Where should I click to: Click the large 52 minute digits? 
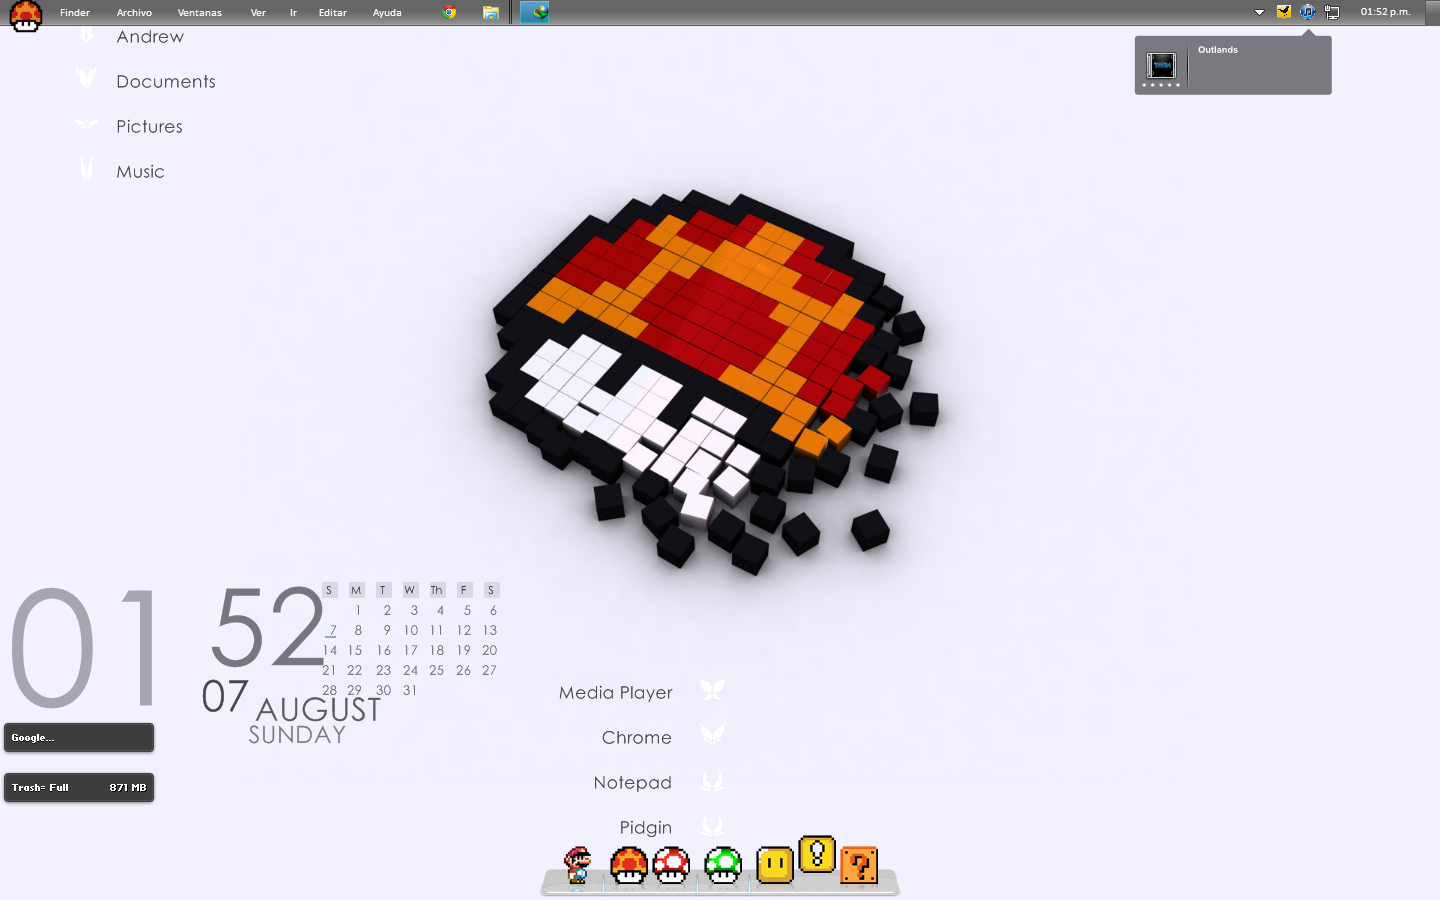click(x=267, y=627)
